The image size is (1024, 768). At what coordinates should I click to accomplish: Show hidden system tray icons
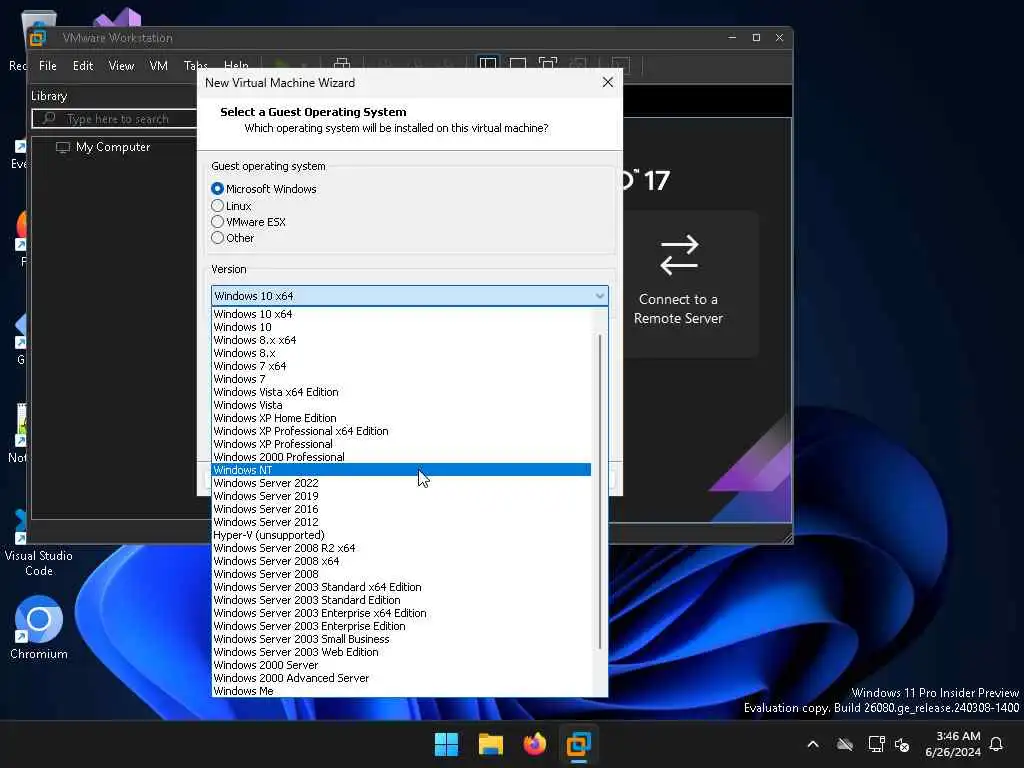pyautogui.click(x=813, y=744)
